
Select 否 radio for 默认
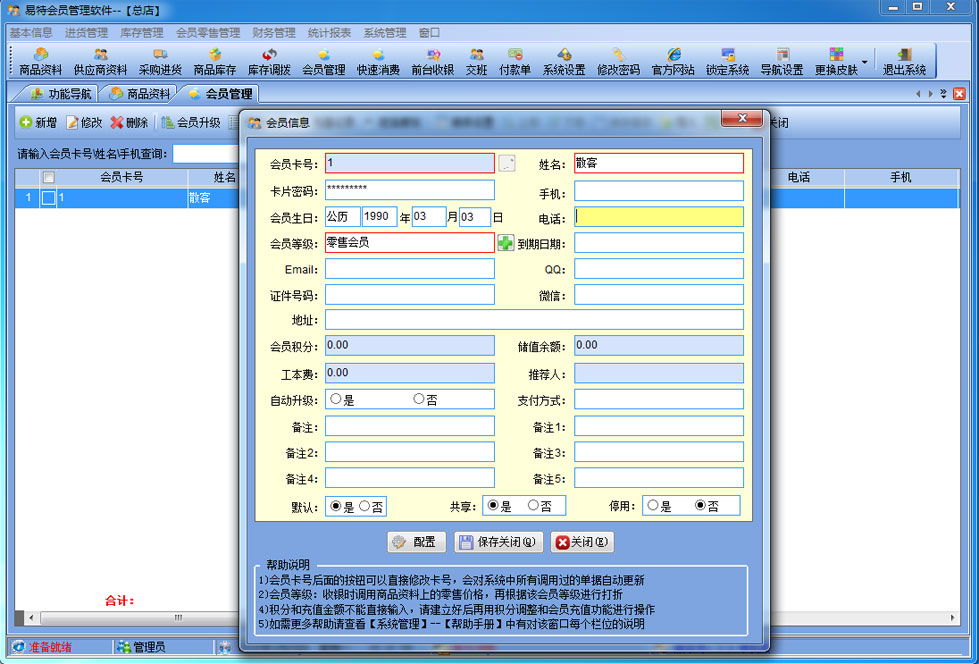(x=365, y=507)
